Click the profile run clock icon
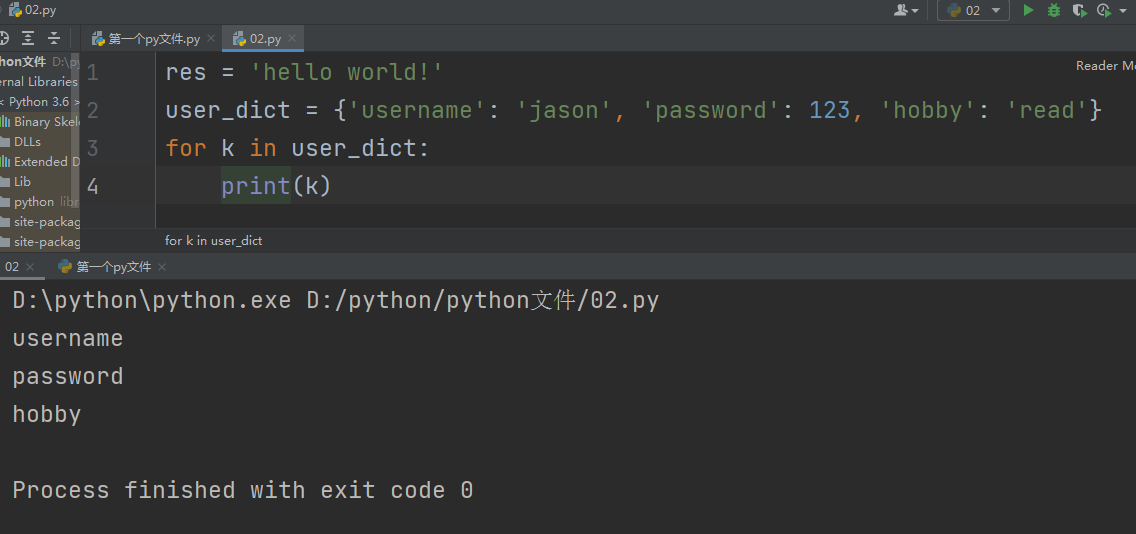 (1103, 10)
